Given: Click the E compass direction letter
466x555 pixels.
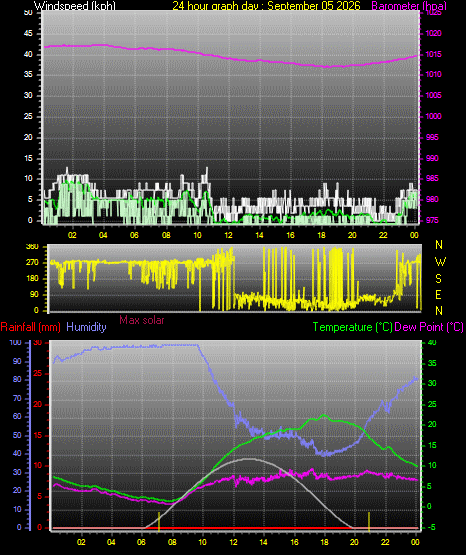Looking at the screenshot, I should pyautogui.click(x=438, y=294).
